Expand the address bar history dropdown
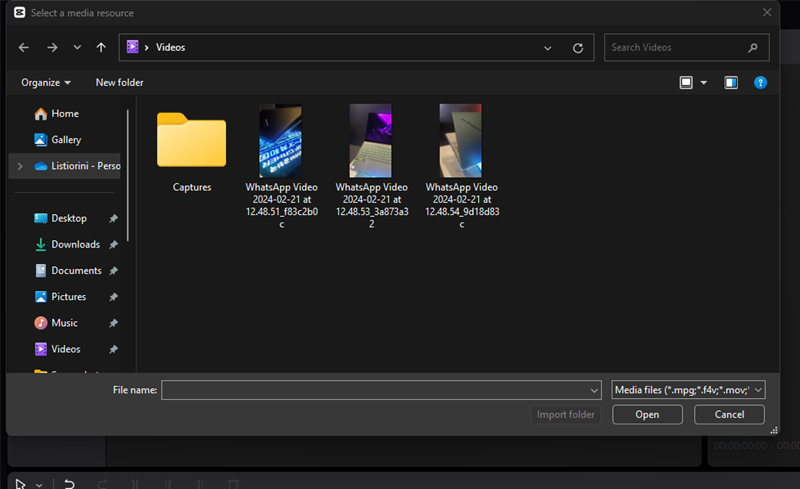Viewport: 800px width, 489px height. point(547,47)
